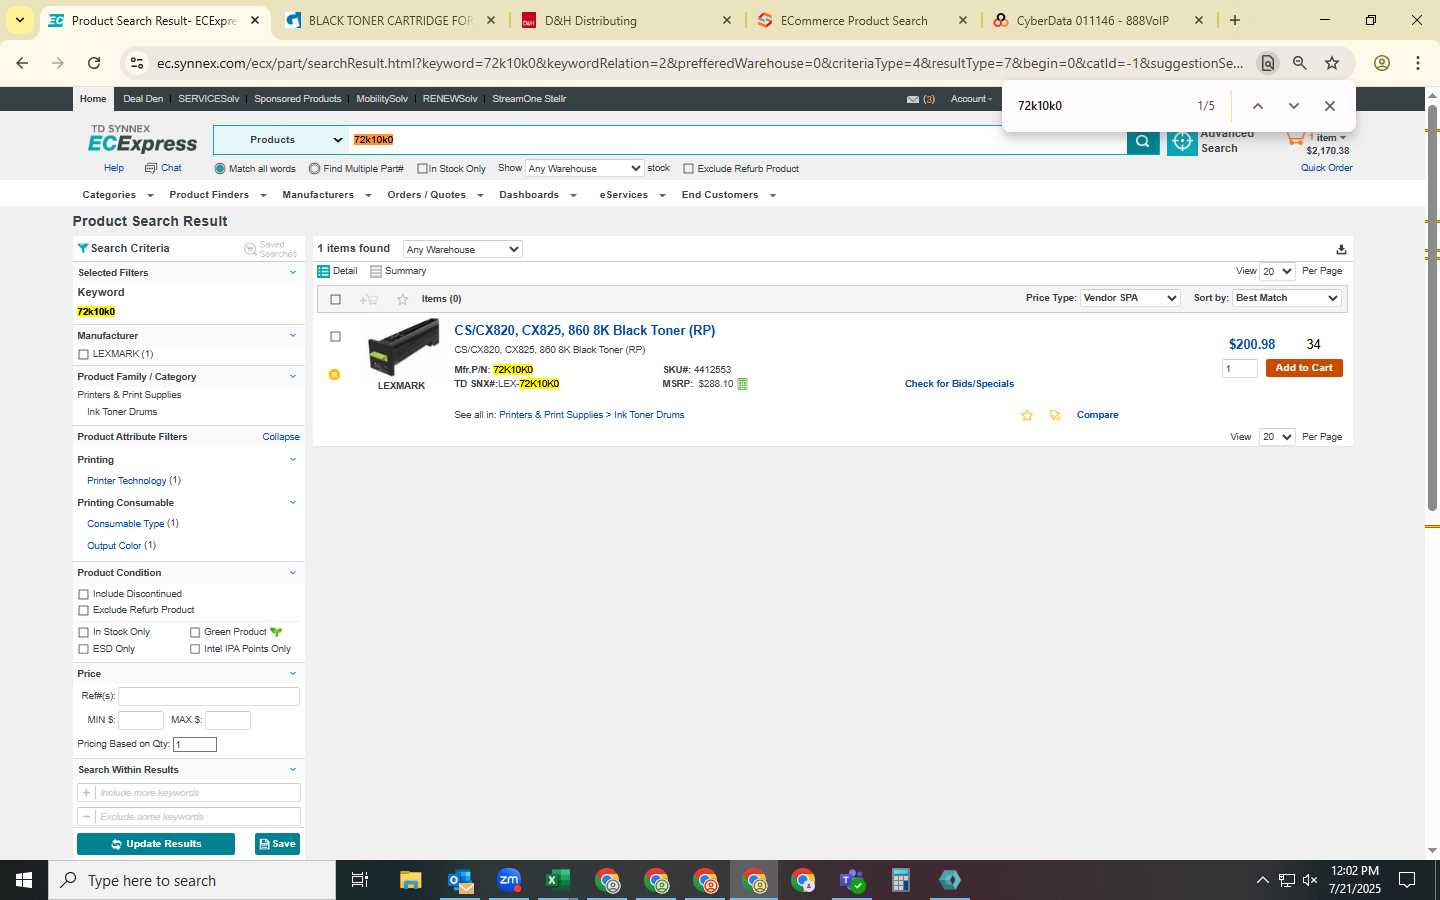The image size is (1440, 900).
Task: Open the Categories menu
Action: point(117,195)
